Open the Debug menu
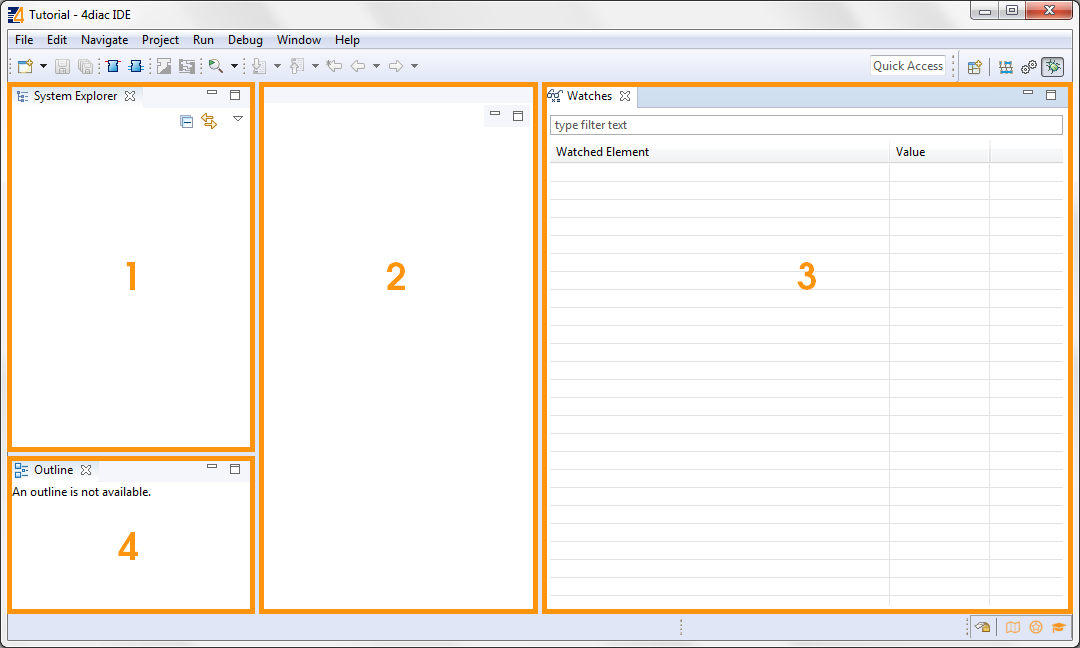 [x=245, y=40]
